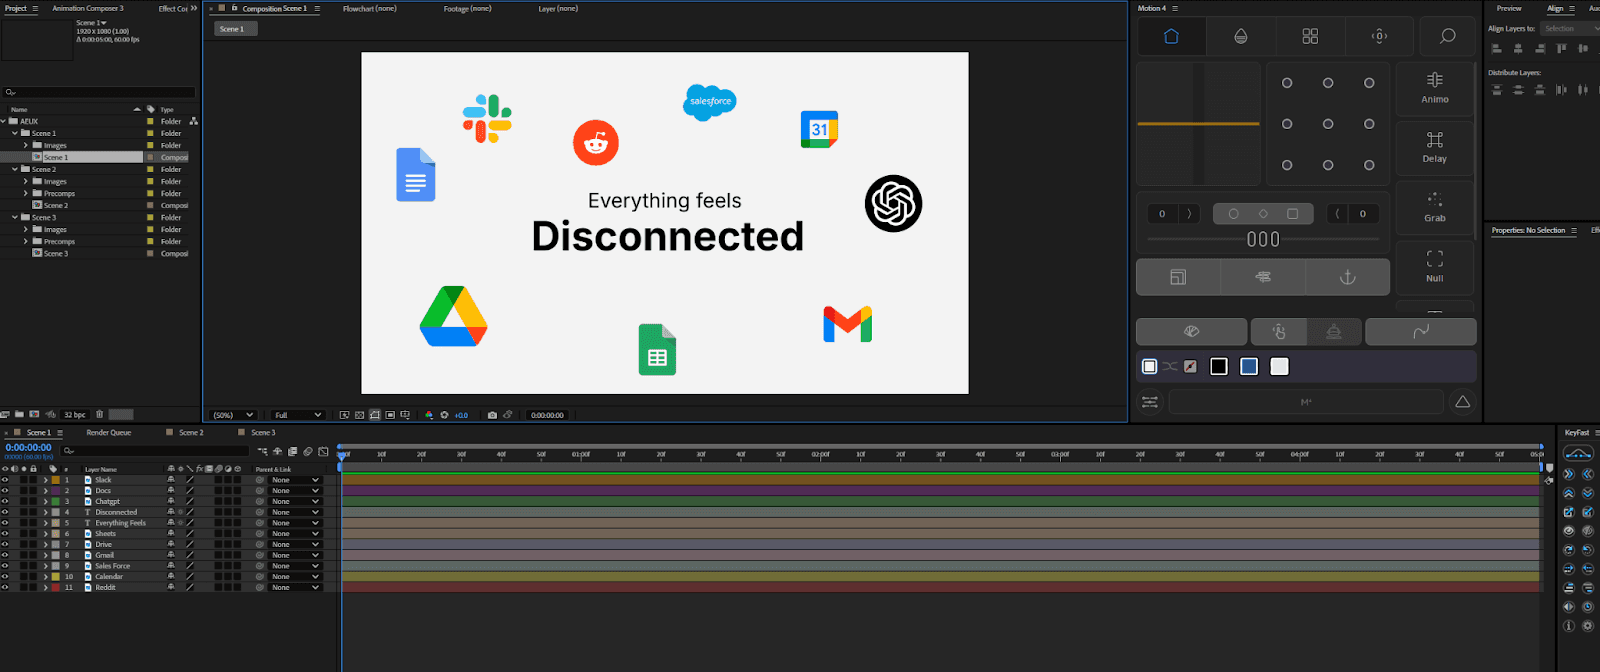
Task: Click the project flowchart icon next to AEUX
Action: click(x=193, y=121)
